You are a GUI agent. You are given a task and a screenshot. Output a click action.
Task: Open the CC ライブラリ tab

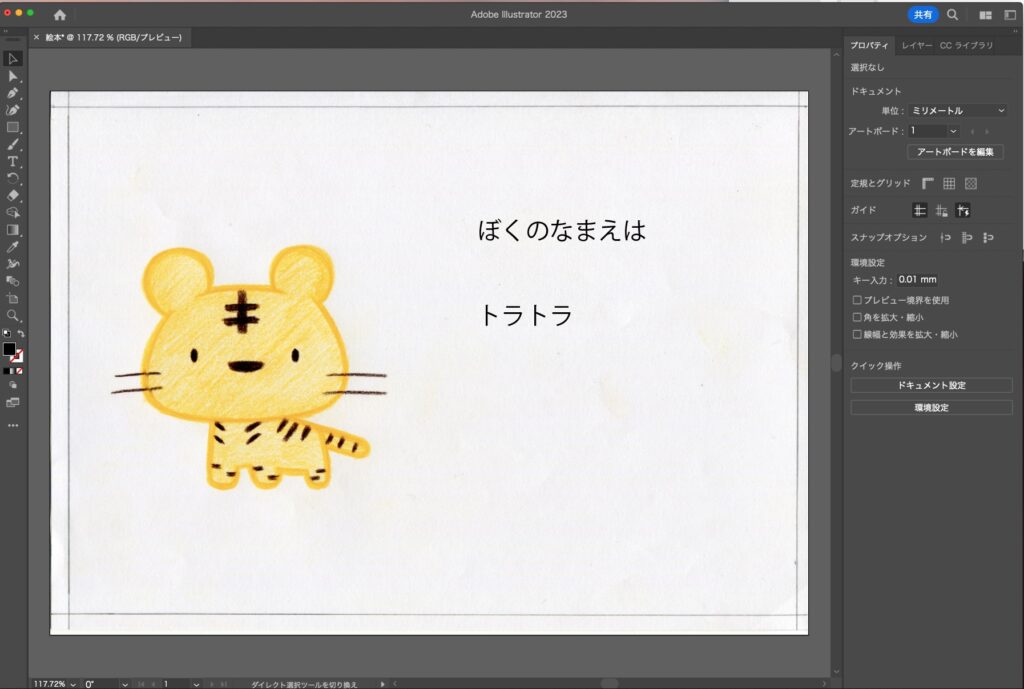pos(966,46)
